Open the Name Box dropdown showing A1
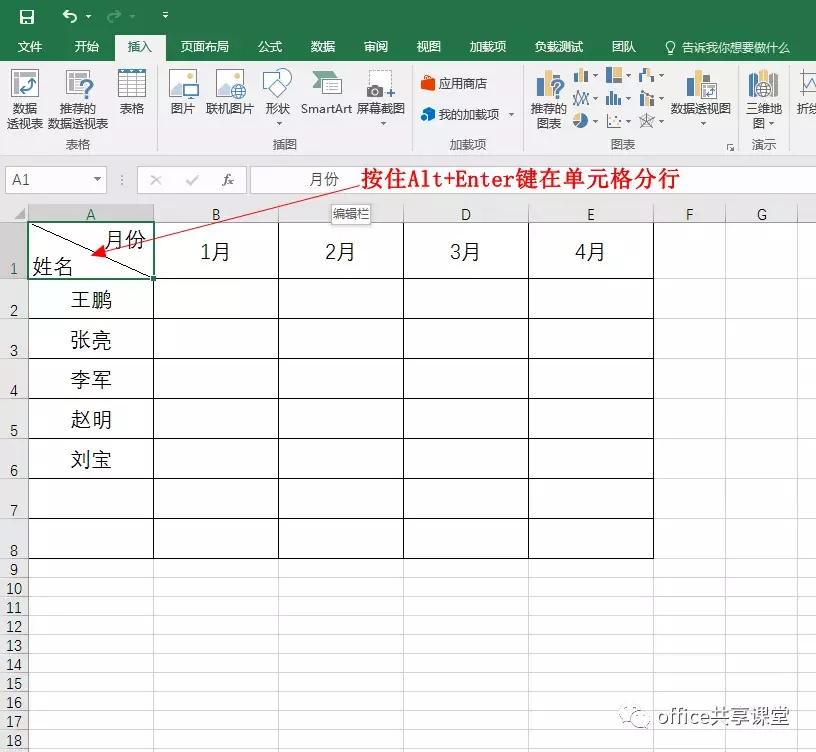This screenshot has width=816, height=752. click(x=95, y=179)
